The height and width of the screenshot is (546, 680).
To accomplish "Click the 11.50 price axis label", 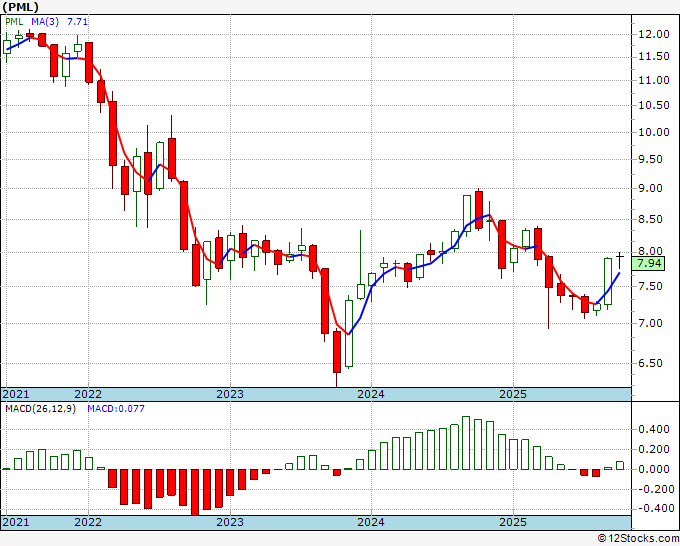I will (654, 56).
